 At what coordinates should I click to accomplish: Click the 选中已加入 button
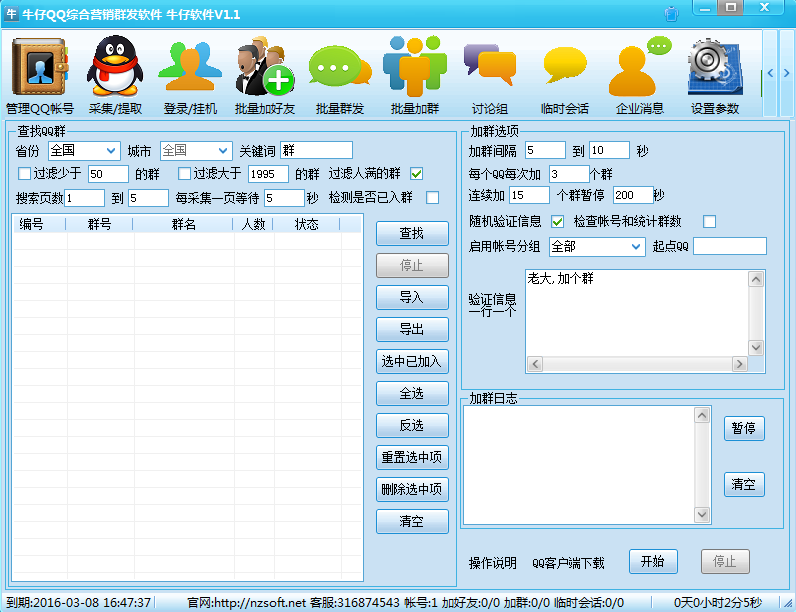(412, 361)
